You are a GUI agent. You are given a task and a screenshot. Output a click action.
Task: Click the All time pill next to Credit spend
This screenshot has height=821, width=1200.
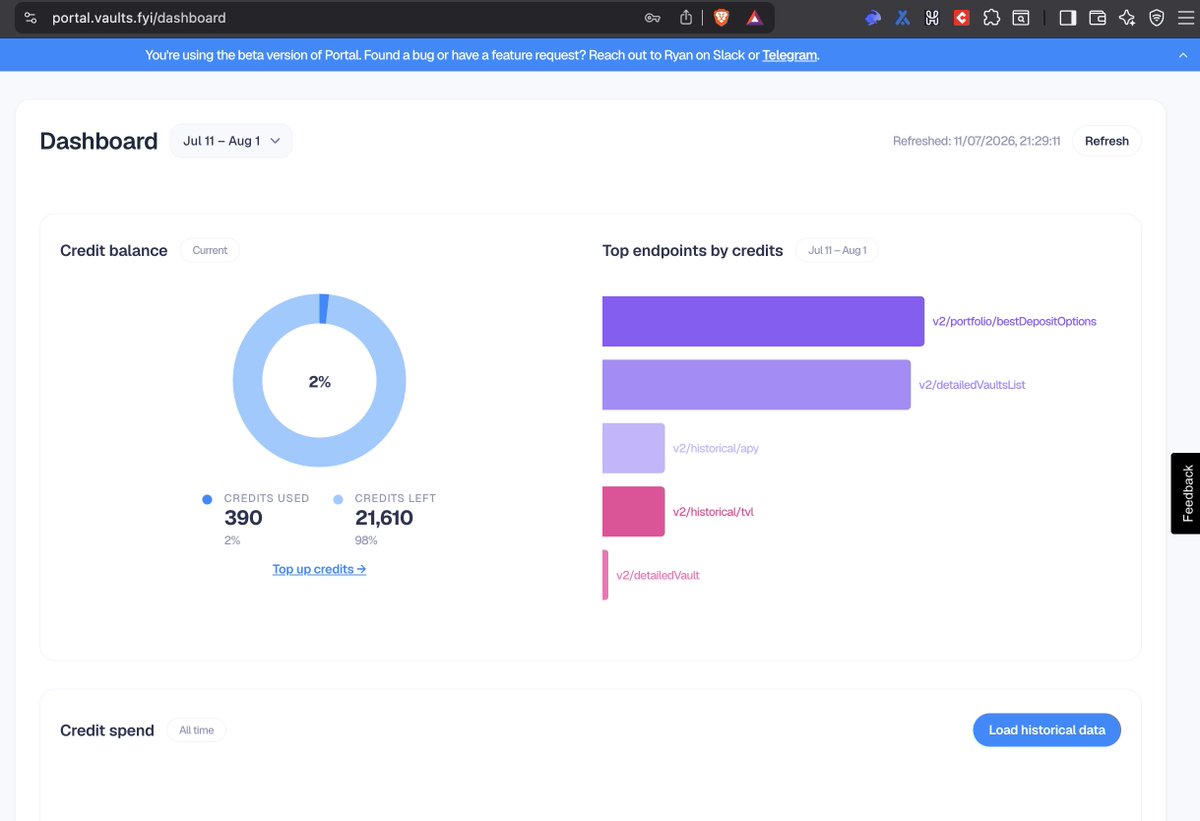pos(196,730)
